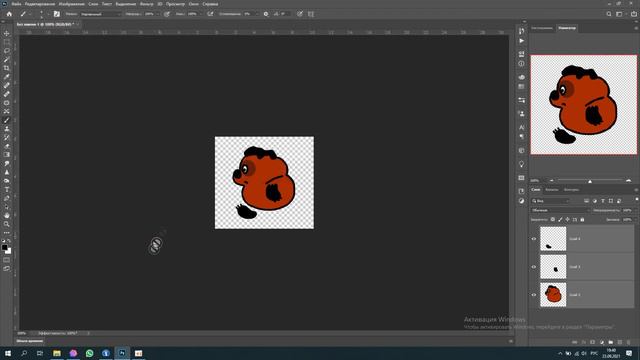The width and height of the screenshot is (640, 360).
Task: Open the Windows Start menu
Action: click(8, 353)
